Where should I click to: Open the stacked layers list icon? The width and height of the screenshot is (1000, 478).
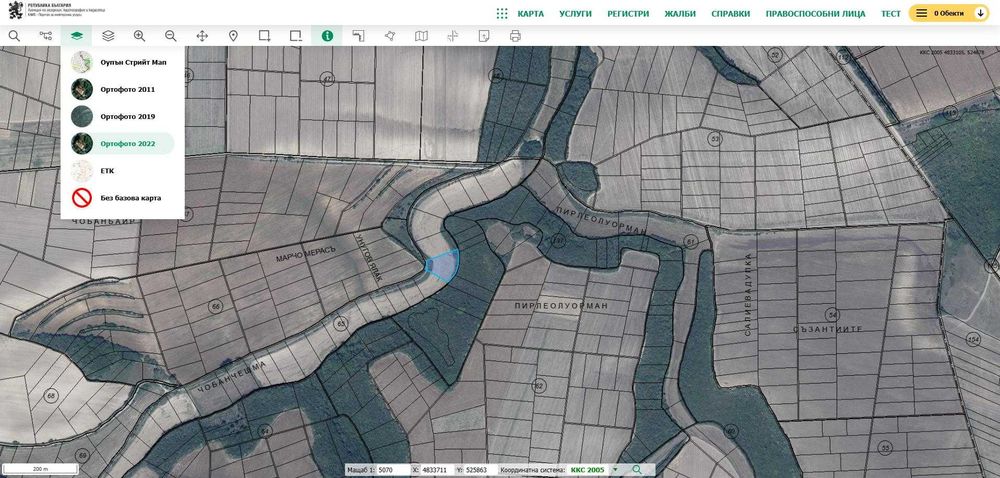[x=108, y=35]
